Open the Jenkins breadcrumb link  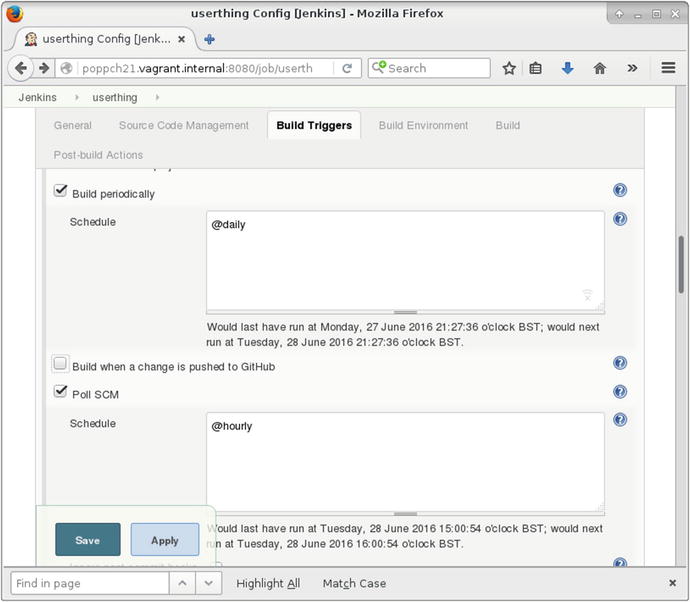(x=37, y=97)
